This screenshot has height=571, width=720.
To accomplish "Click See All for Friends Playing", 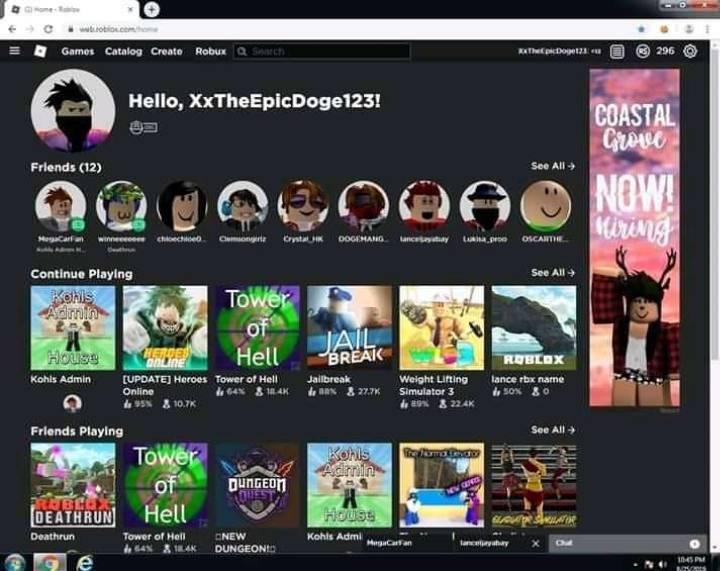I will coord(553,430).
